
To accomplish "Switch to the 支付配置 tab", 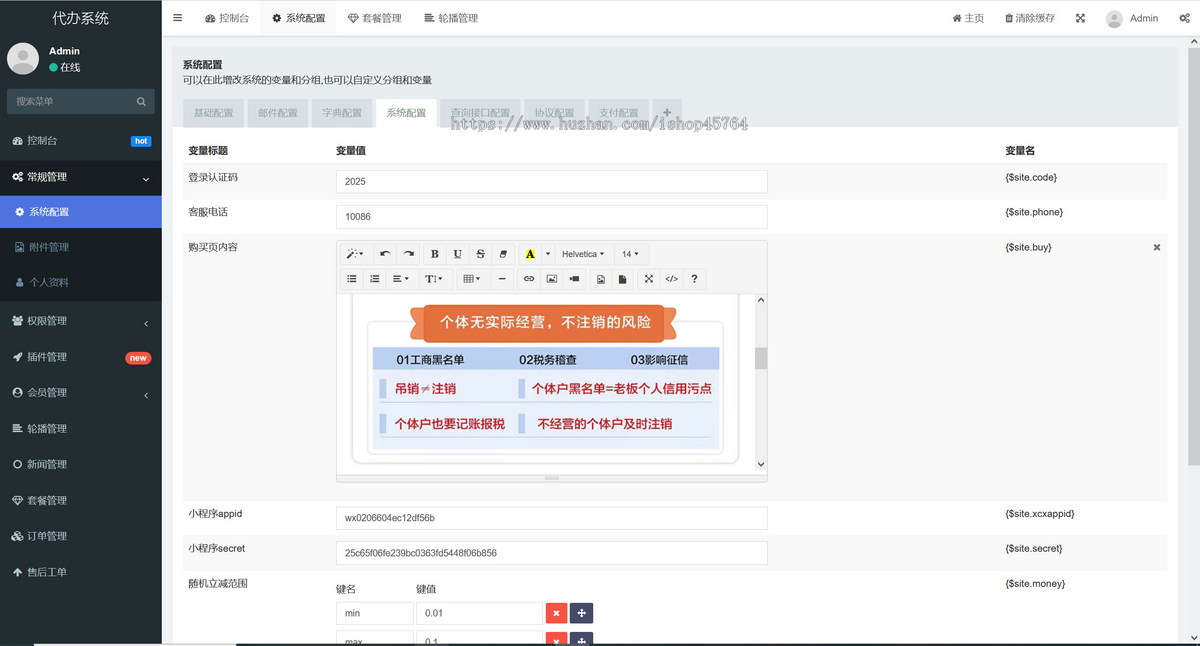I will tap(618, 113).
